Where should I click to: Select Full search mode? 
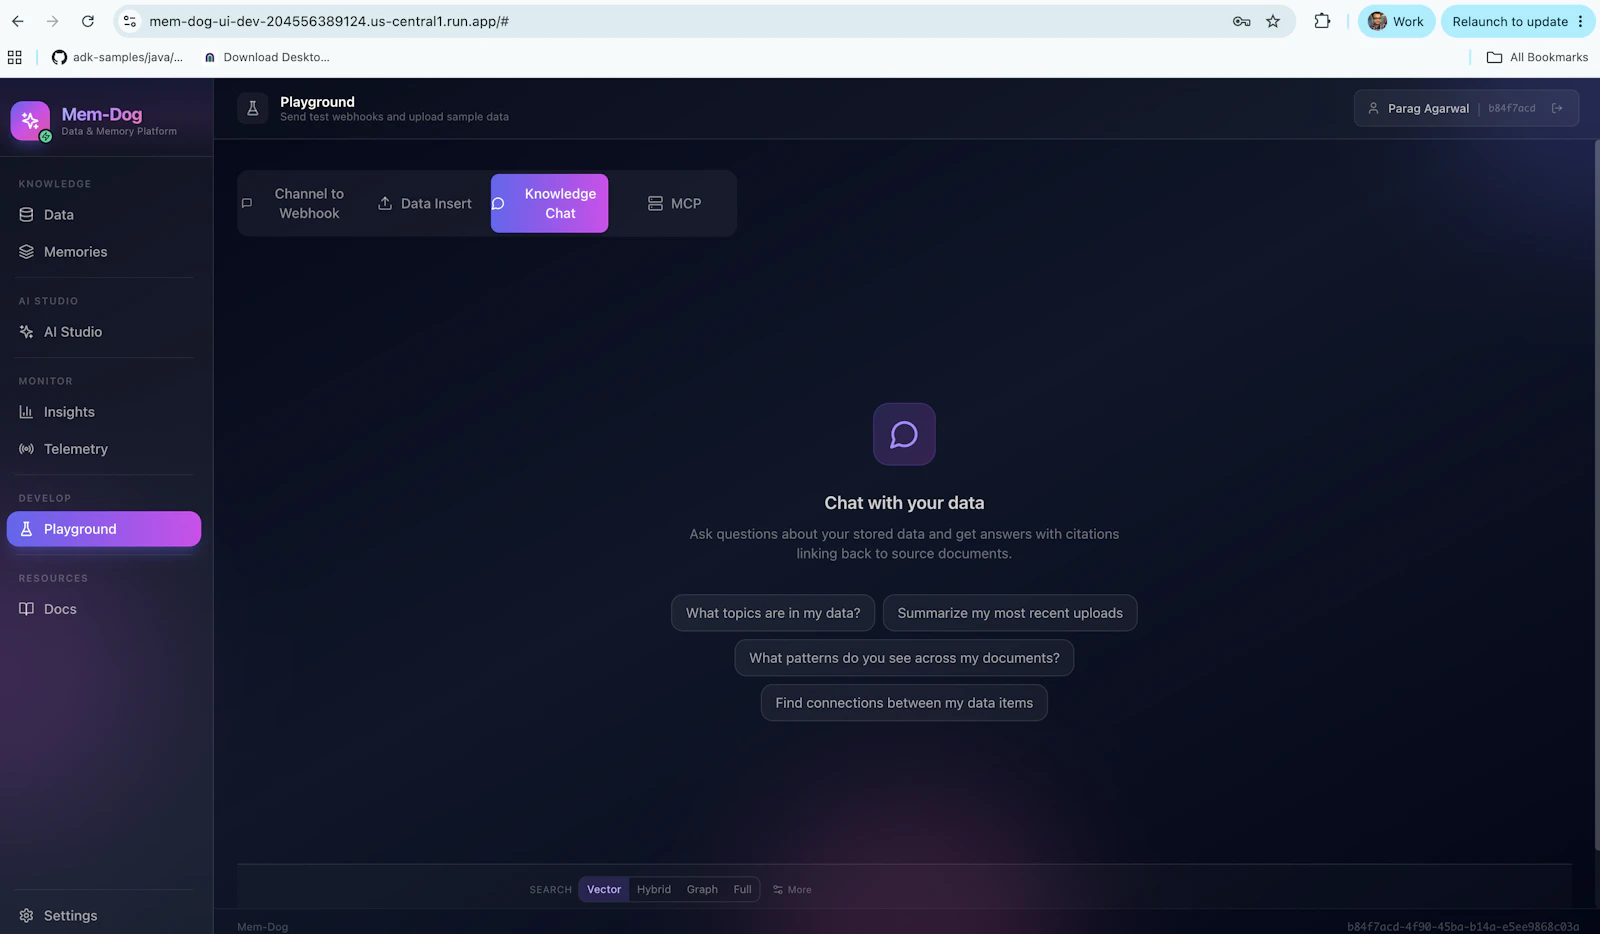click(742, 889)
